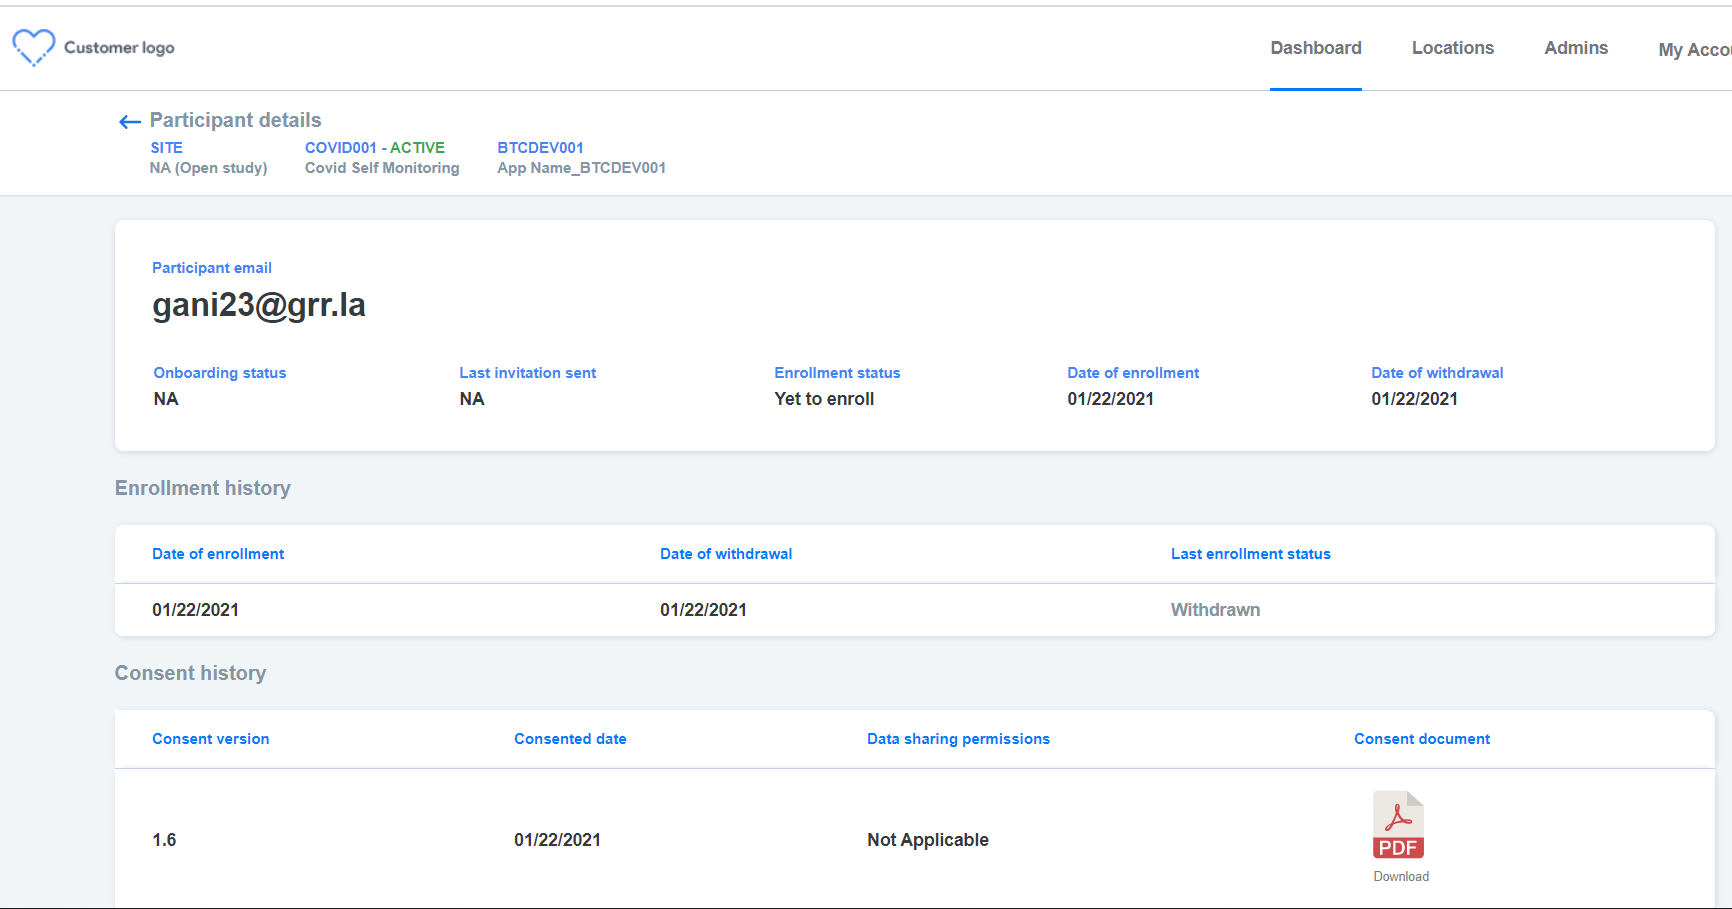Click the PDF icon in Consent document column
The height and width of the screenshot is (909, 1732).
tap(1398, 824)
